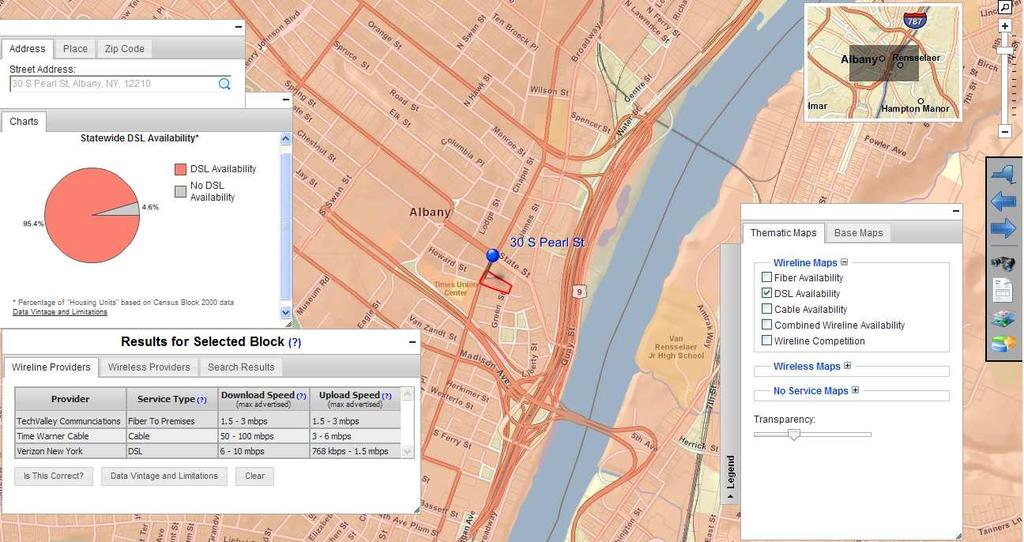Viewport: 1024px width, 542px height.
Task: Click the Provider column header
Action: click(71, 399)
